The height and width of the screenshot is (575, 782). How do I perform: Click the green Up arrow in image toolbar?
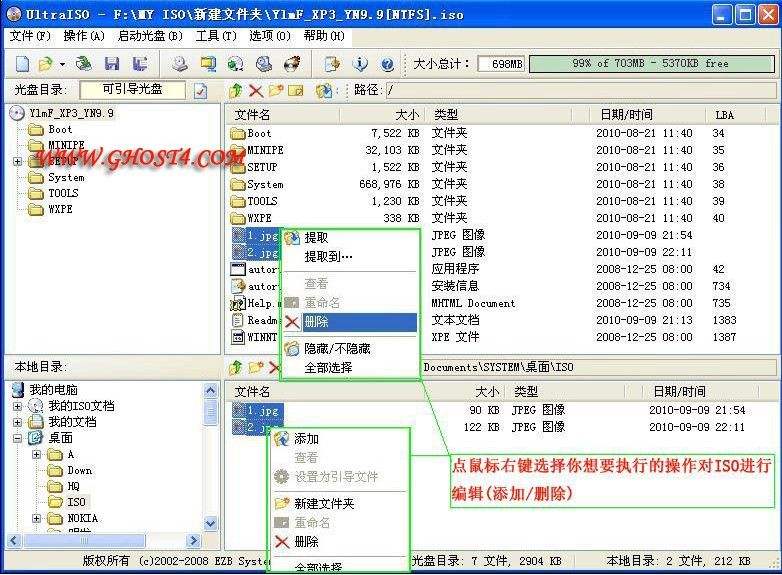point(236,90)
